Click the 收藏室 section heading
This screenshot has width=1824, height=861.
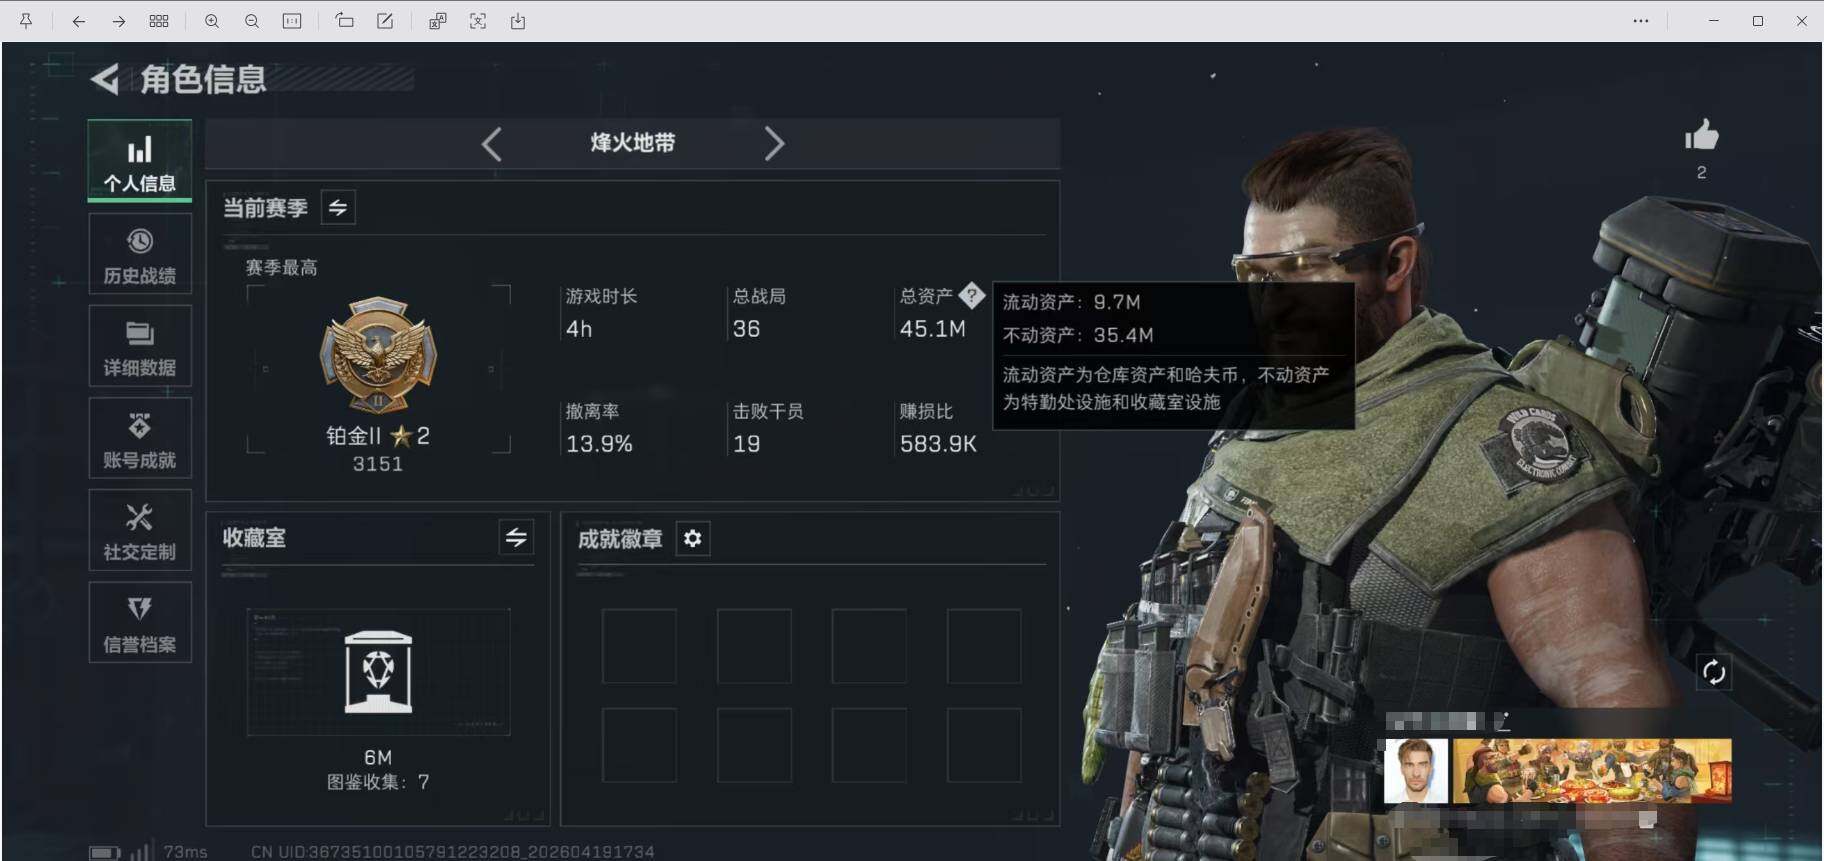click(x=254, y=538)
